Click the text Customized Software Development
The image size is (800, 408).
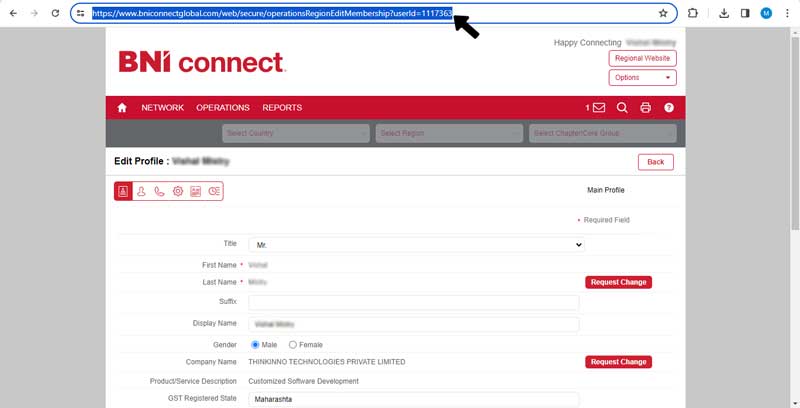[x=304, y=381]
